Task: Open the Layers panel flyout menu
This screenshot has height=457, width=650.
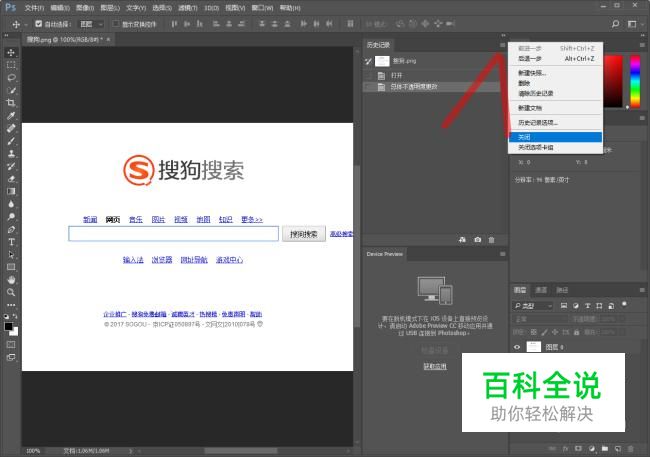Action: [642, 290]
